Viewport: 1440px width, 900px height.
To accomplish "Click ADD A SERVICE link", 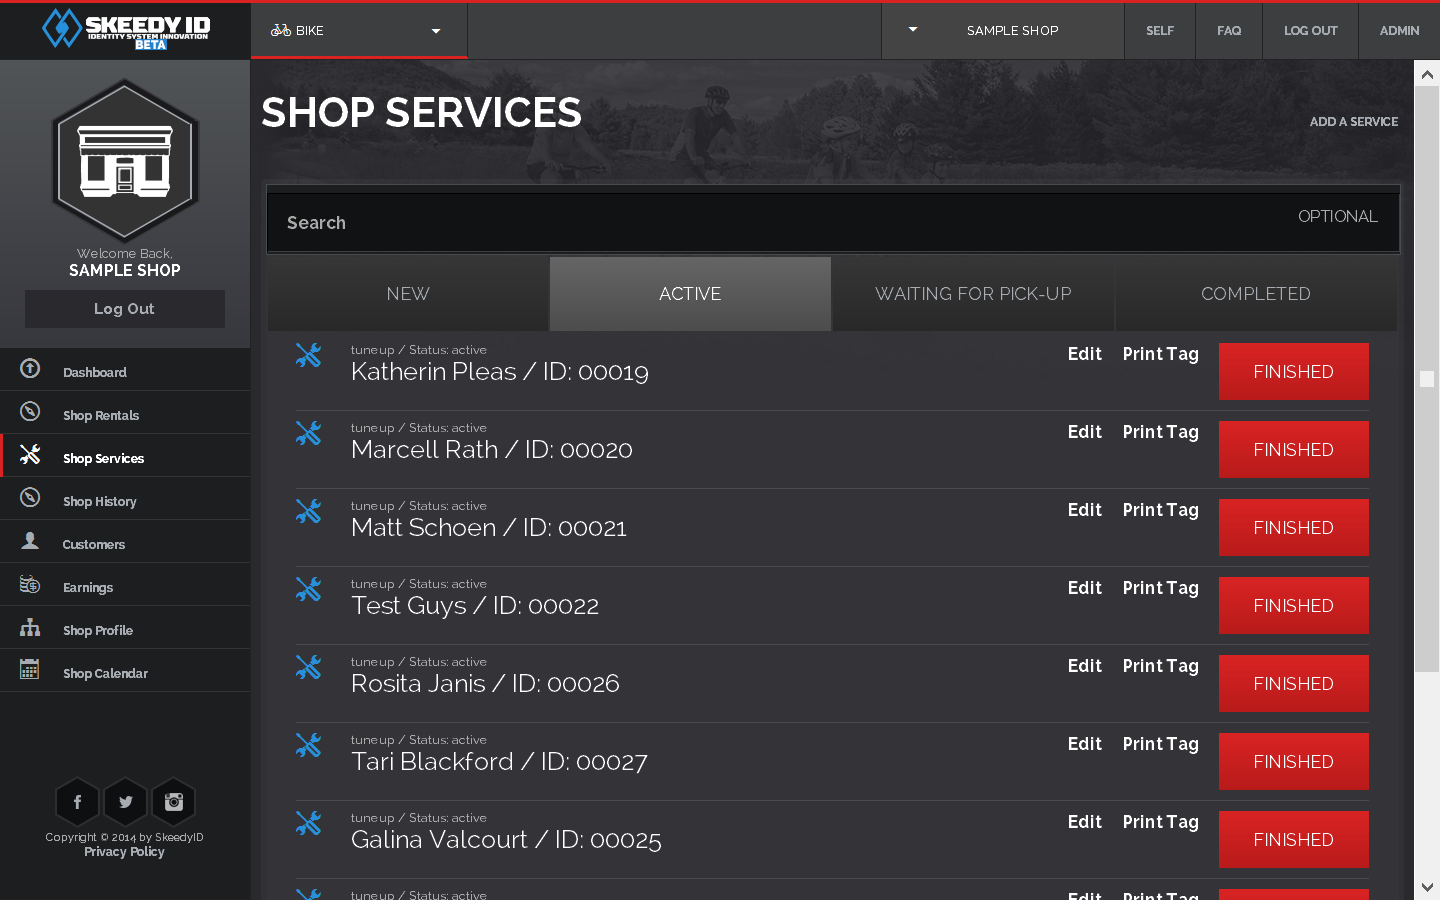I will tap(1353, 122).
